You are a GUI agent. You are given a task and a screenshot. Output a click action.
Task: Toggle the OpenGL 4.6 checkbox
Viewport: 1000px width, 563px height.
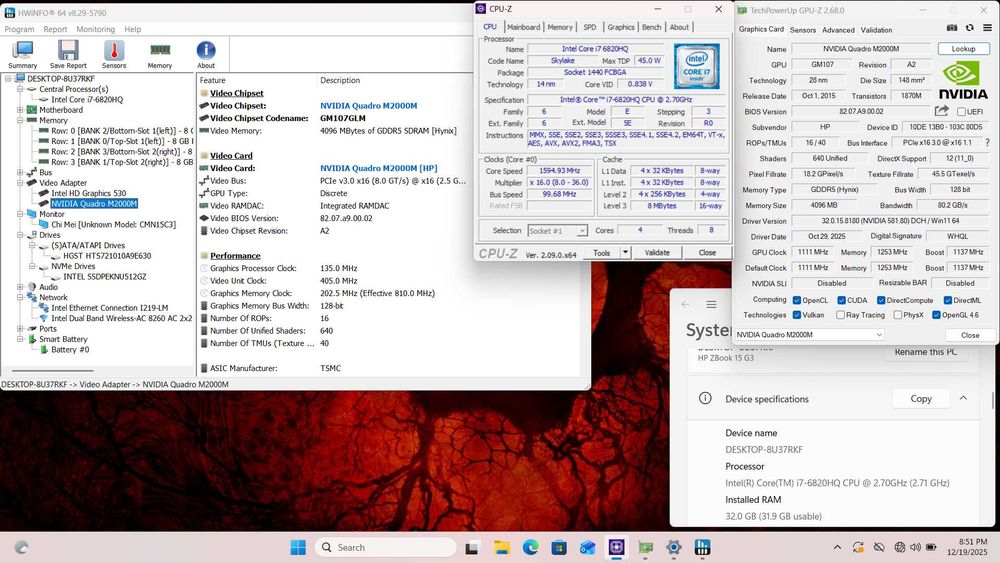936,315
